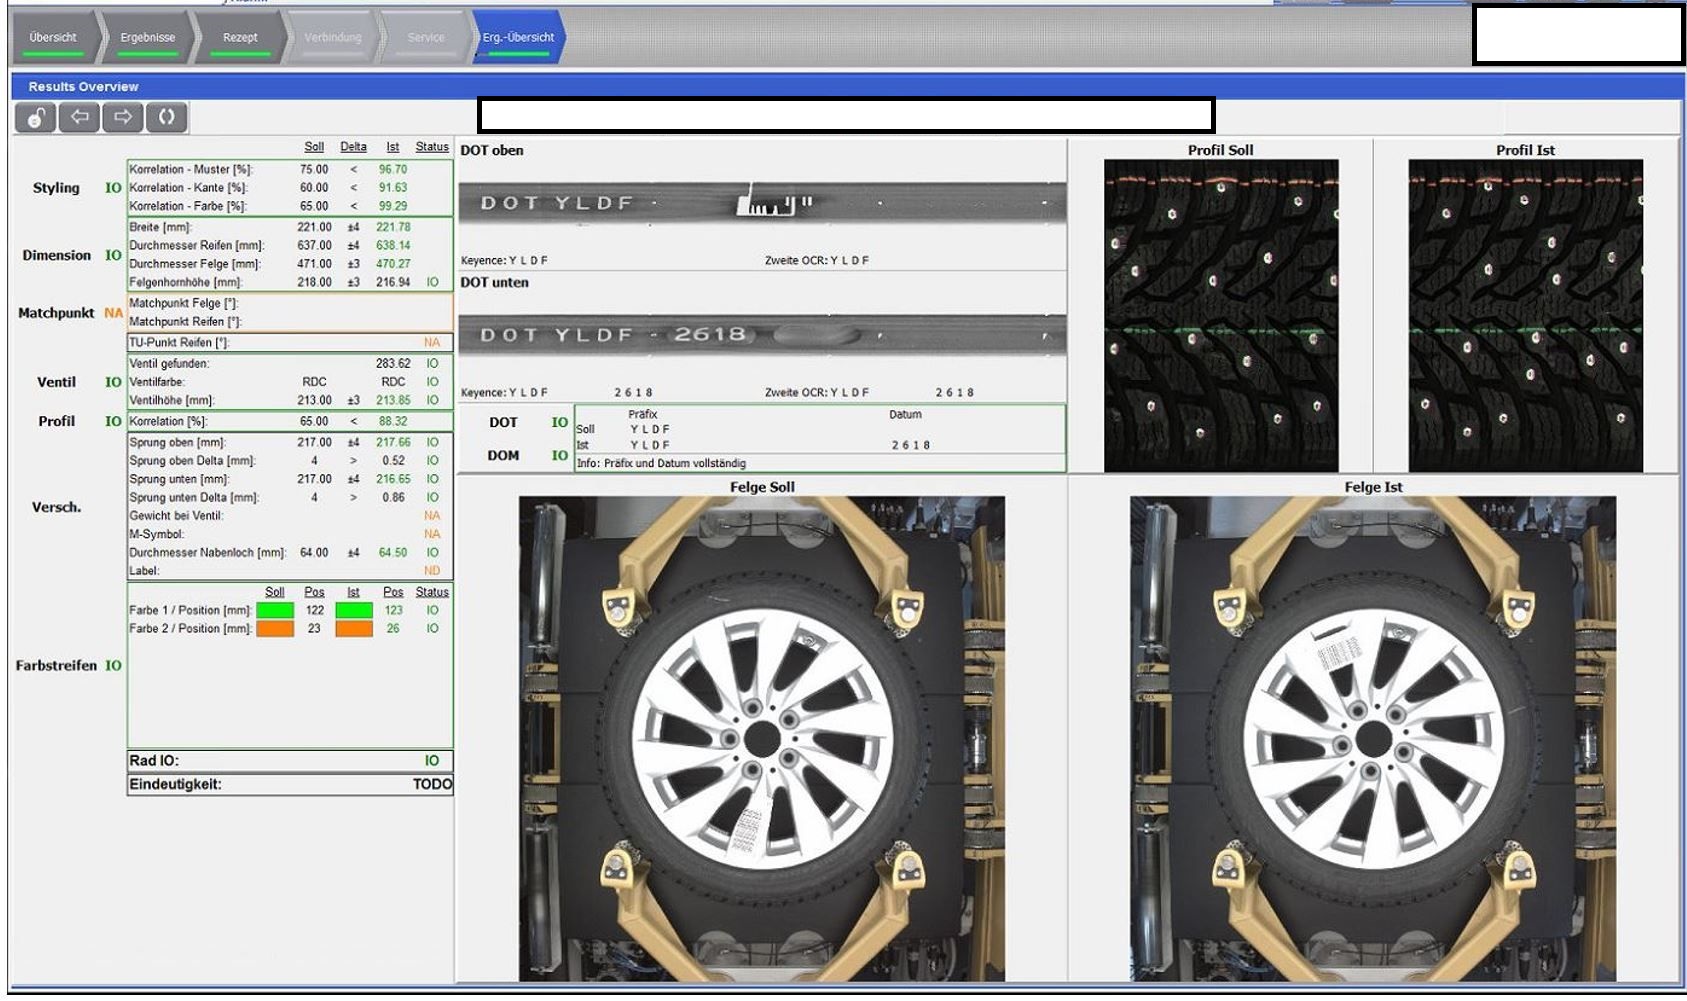Click the Ist value 216.94 of Felgenhornhöhe

pos(393,283)
